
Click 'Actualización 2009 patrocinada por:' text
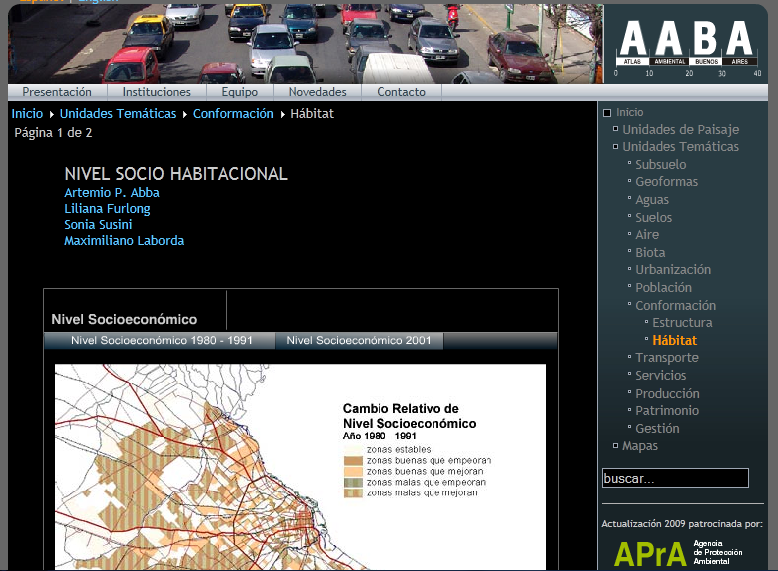pos(682,523)
